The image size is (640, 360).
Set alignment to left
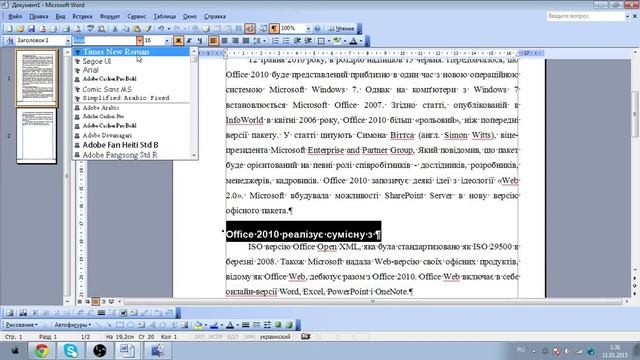click(x=213, y=40)
